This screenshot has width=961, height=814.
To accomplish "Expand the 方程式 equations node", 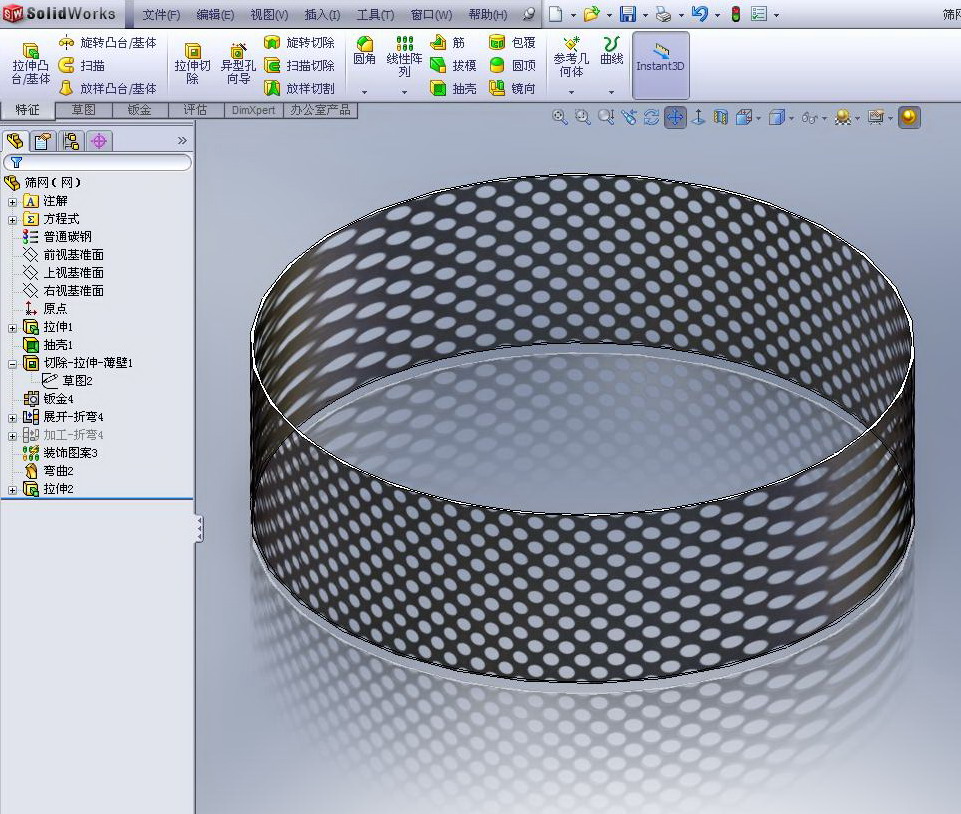I will click(12, 219).
